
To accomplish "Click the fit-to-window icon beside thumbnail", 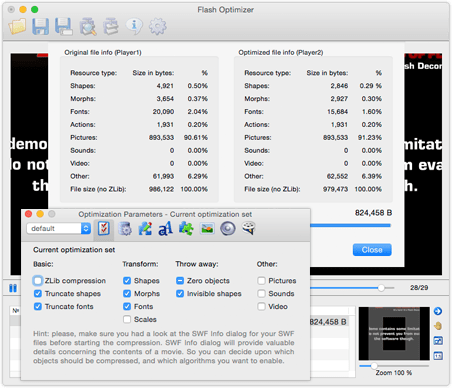I will coord(438,341).
